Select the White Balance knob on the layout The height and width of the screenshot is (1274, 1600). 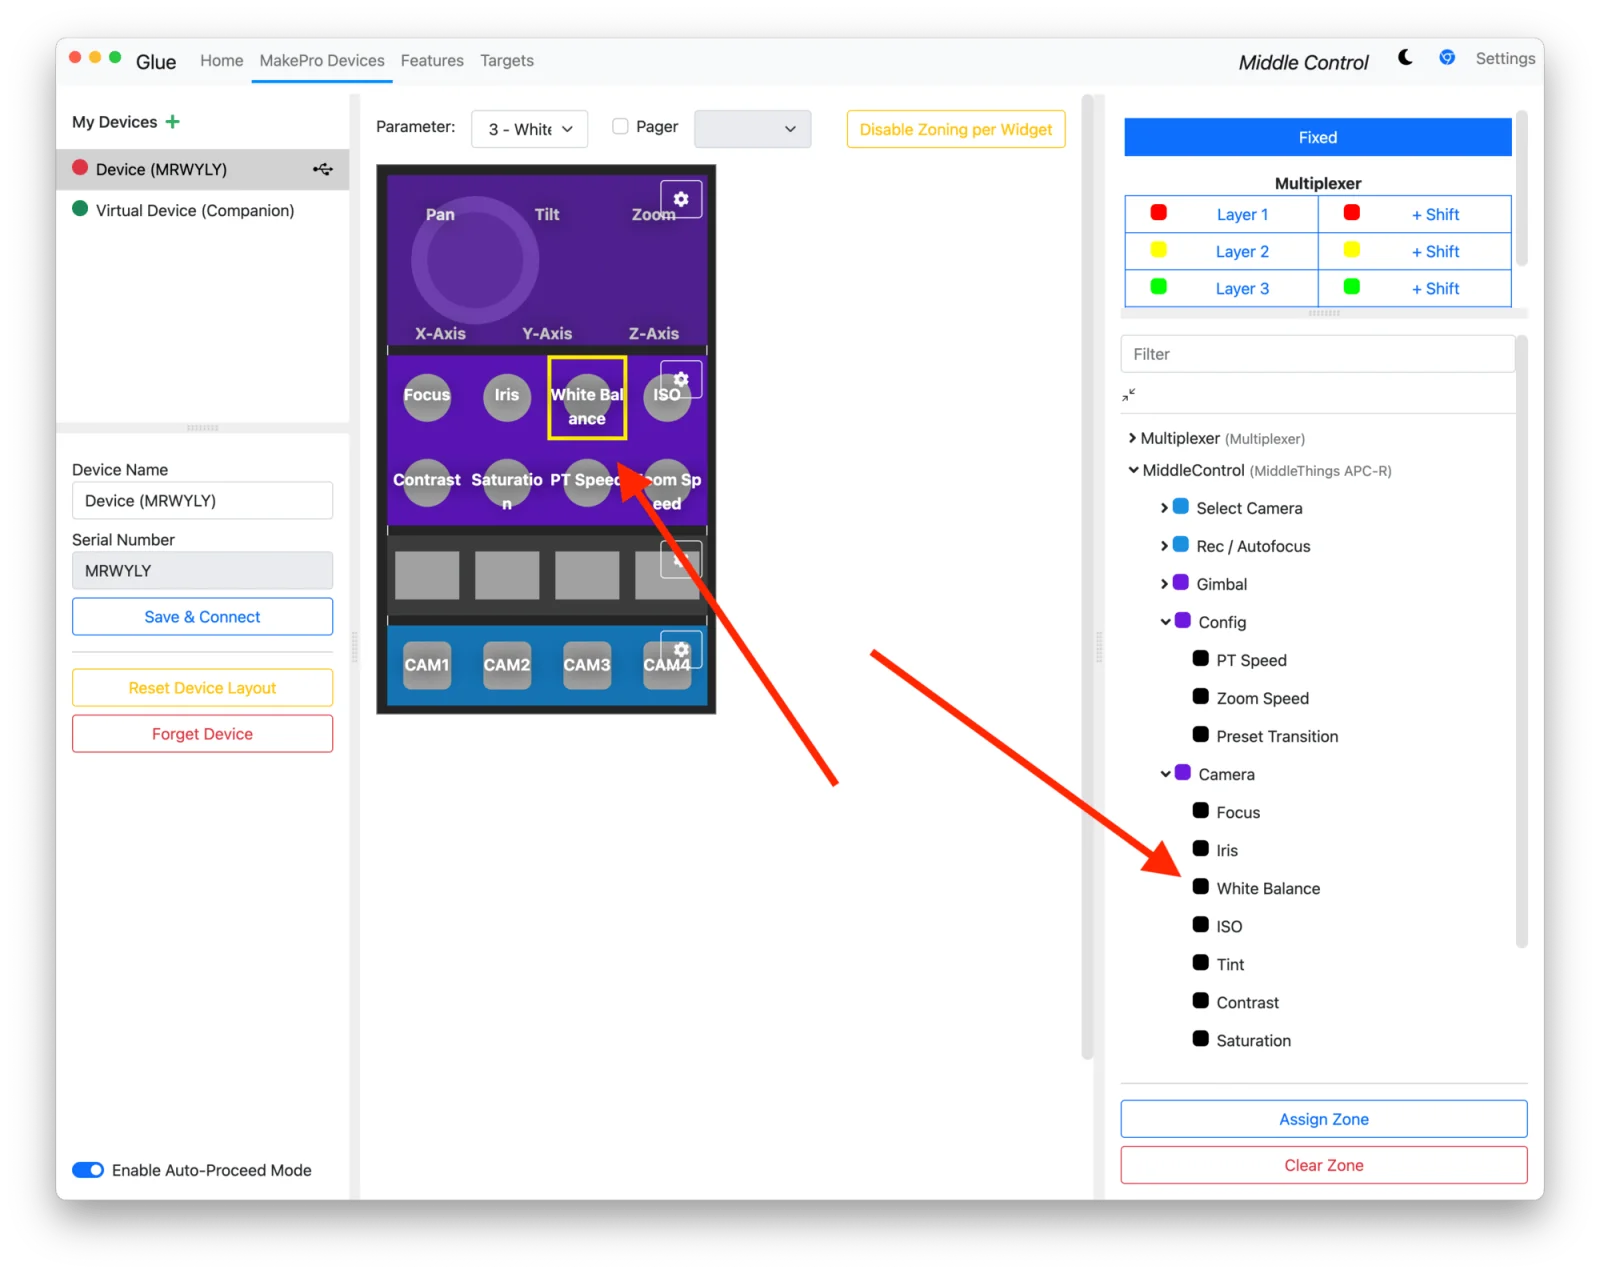587,398
